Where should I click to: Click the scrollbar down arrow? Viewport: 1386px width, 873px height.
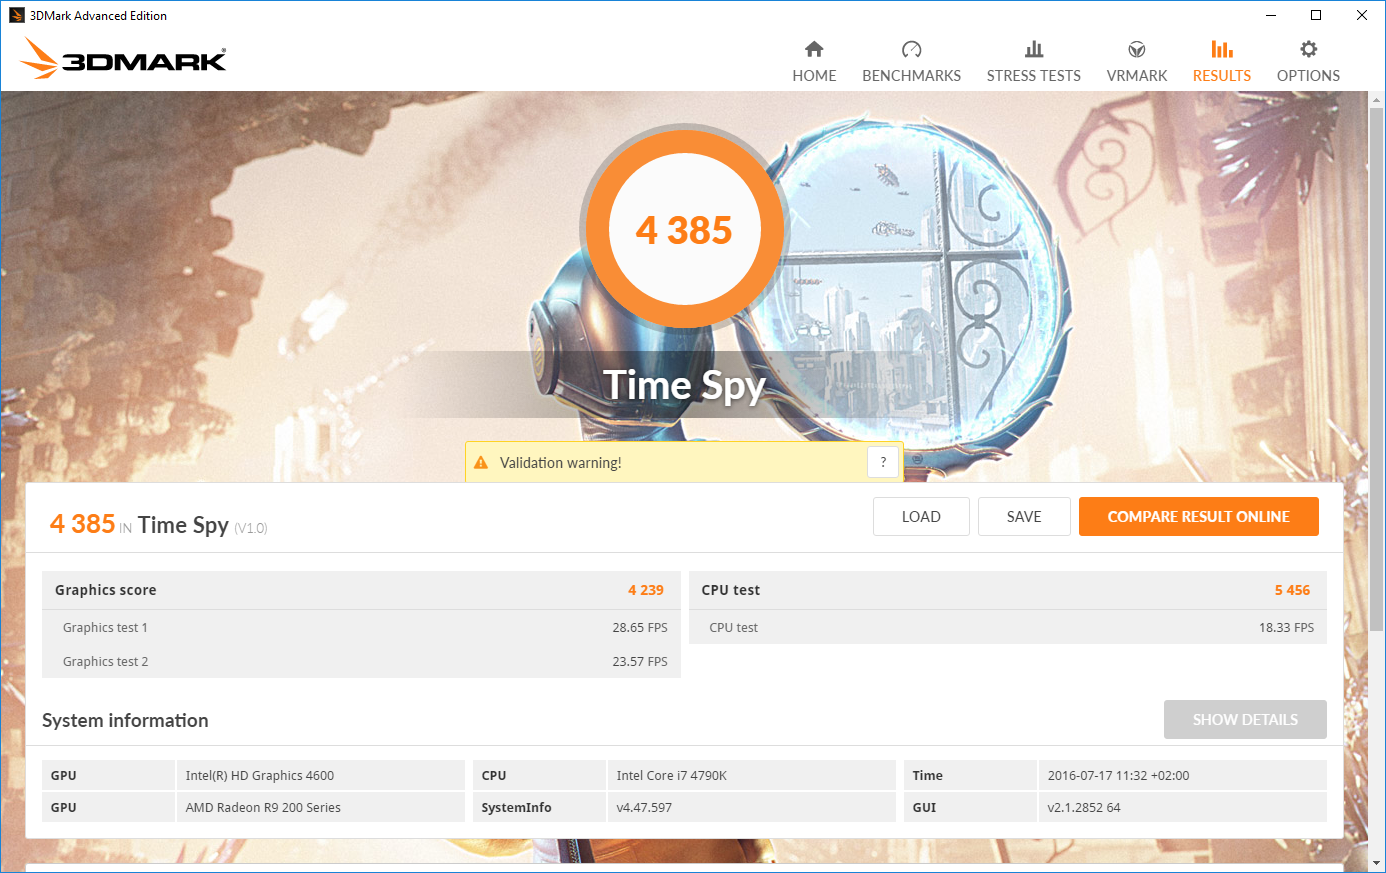click(1376, 863)
